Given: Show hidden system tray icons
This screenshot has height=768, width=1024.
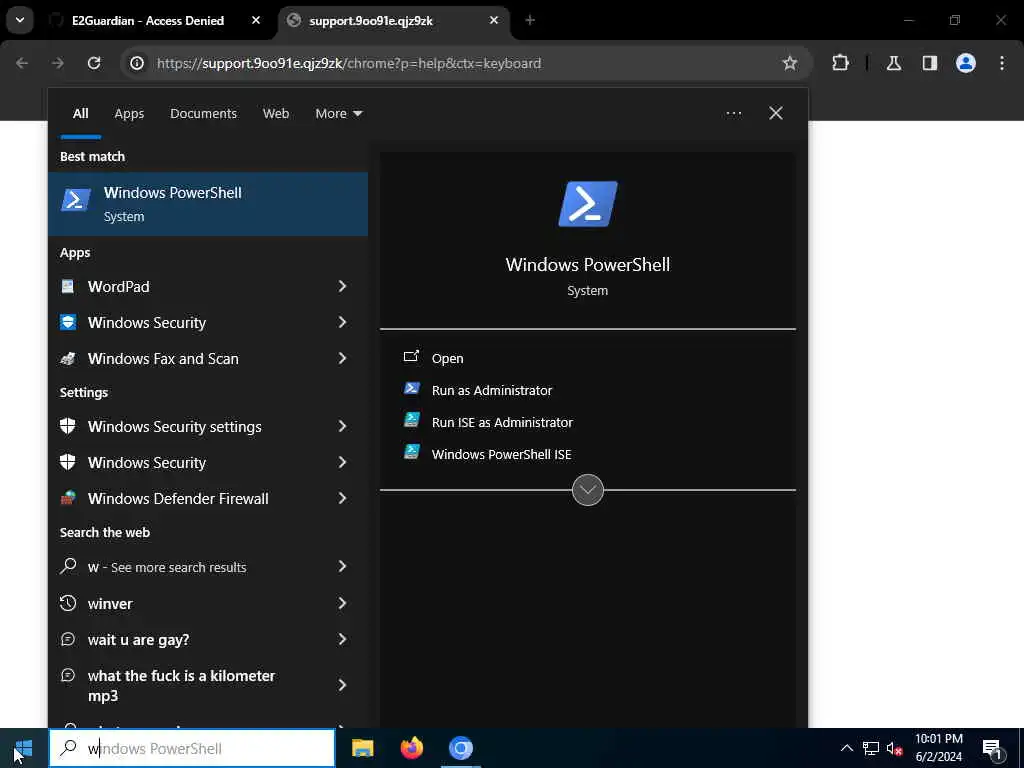Looking at the screenshot, I should point(846,748).
